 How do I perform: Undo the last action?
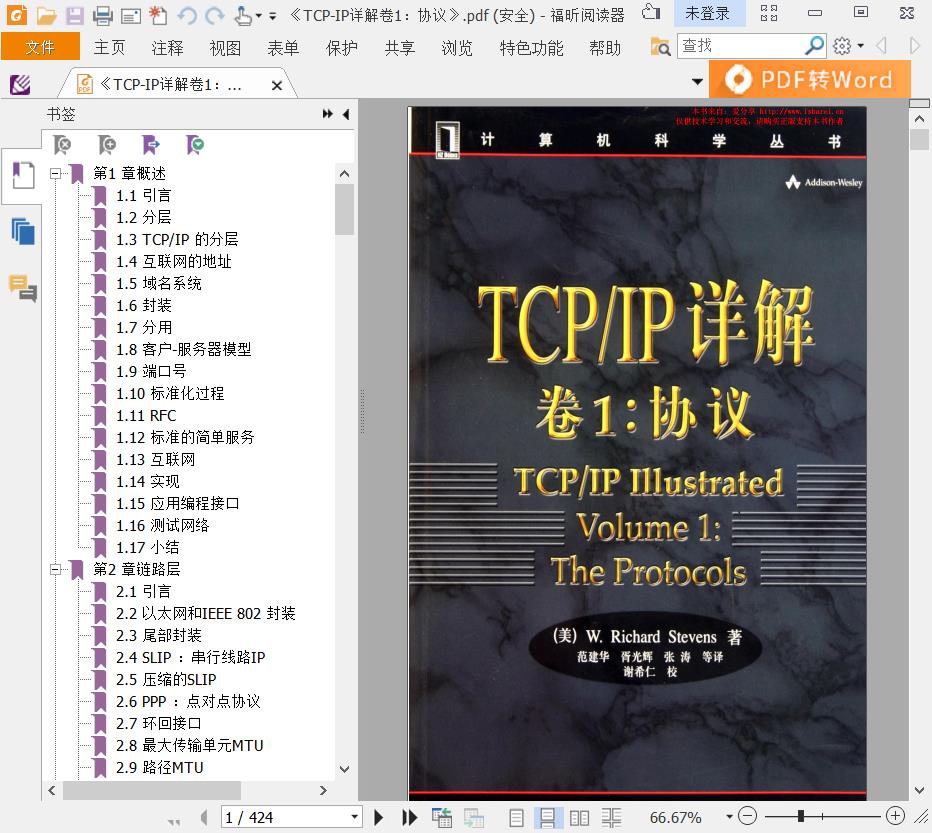point(187,15)
